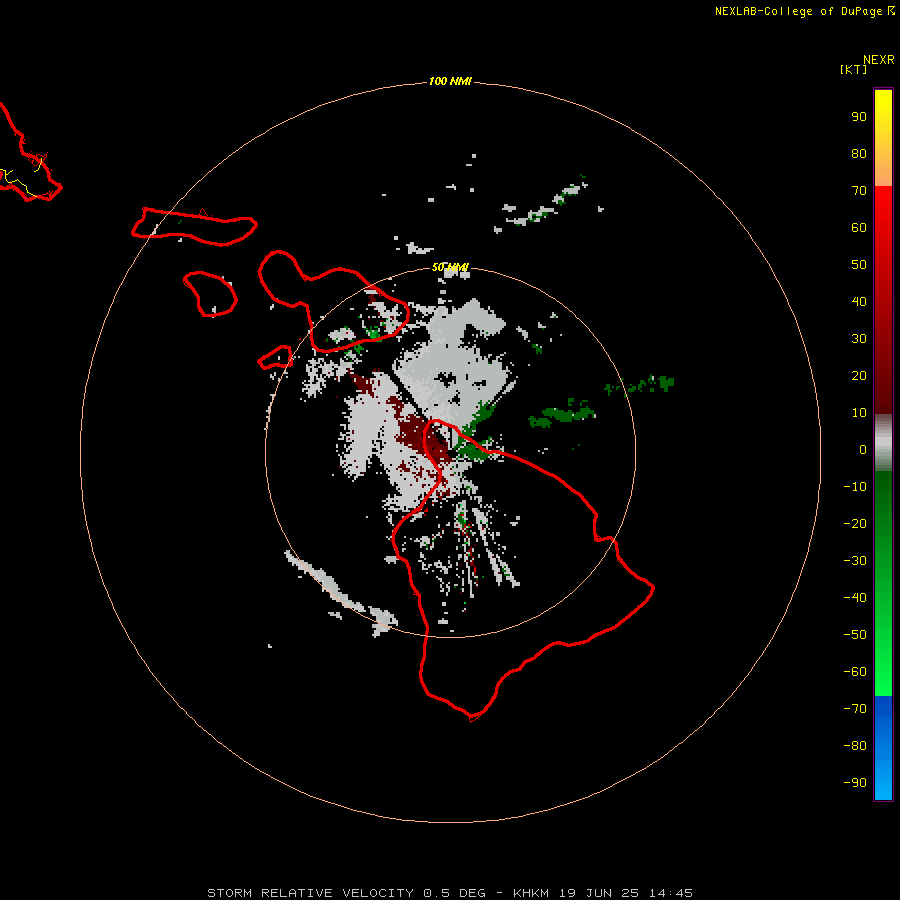Click the 0.5 DEG elevation angle text
The width and height of the screenshot is (900, 900).
tap(454, 893)
